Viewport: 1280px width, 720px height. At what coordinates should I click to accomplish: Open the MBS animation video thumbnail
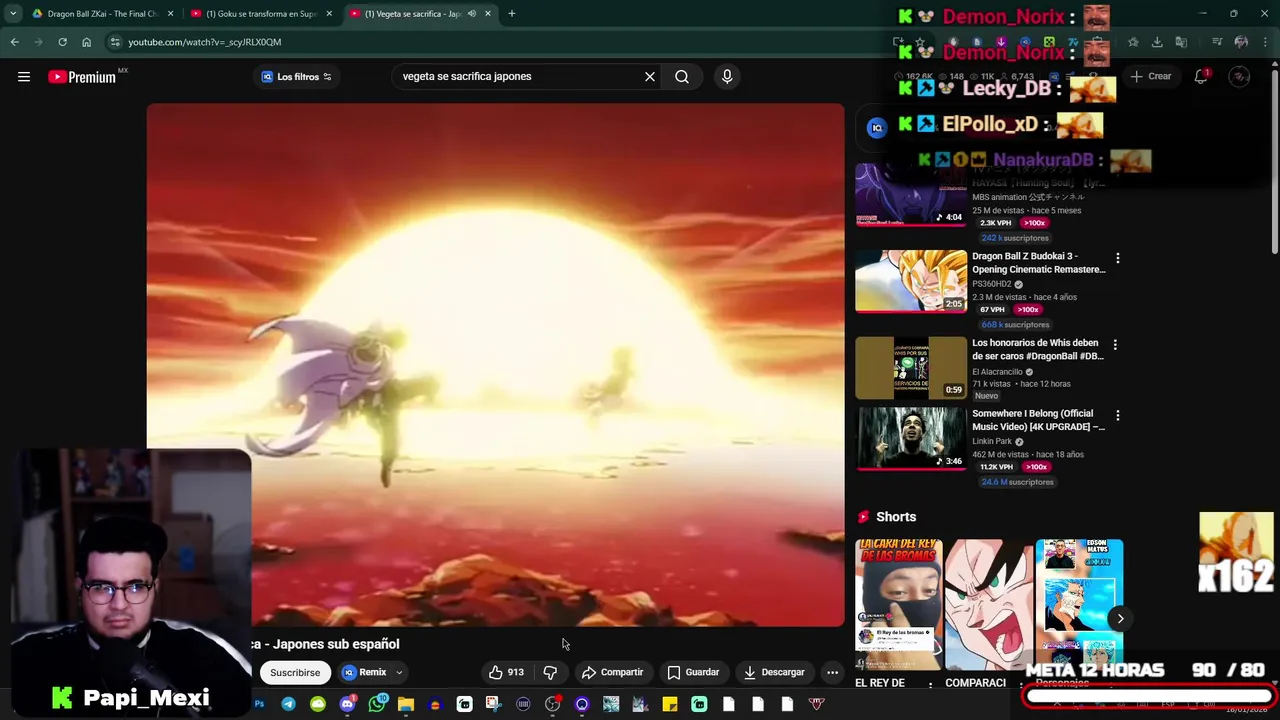pos(911,195)
